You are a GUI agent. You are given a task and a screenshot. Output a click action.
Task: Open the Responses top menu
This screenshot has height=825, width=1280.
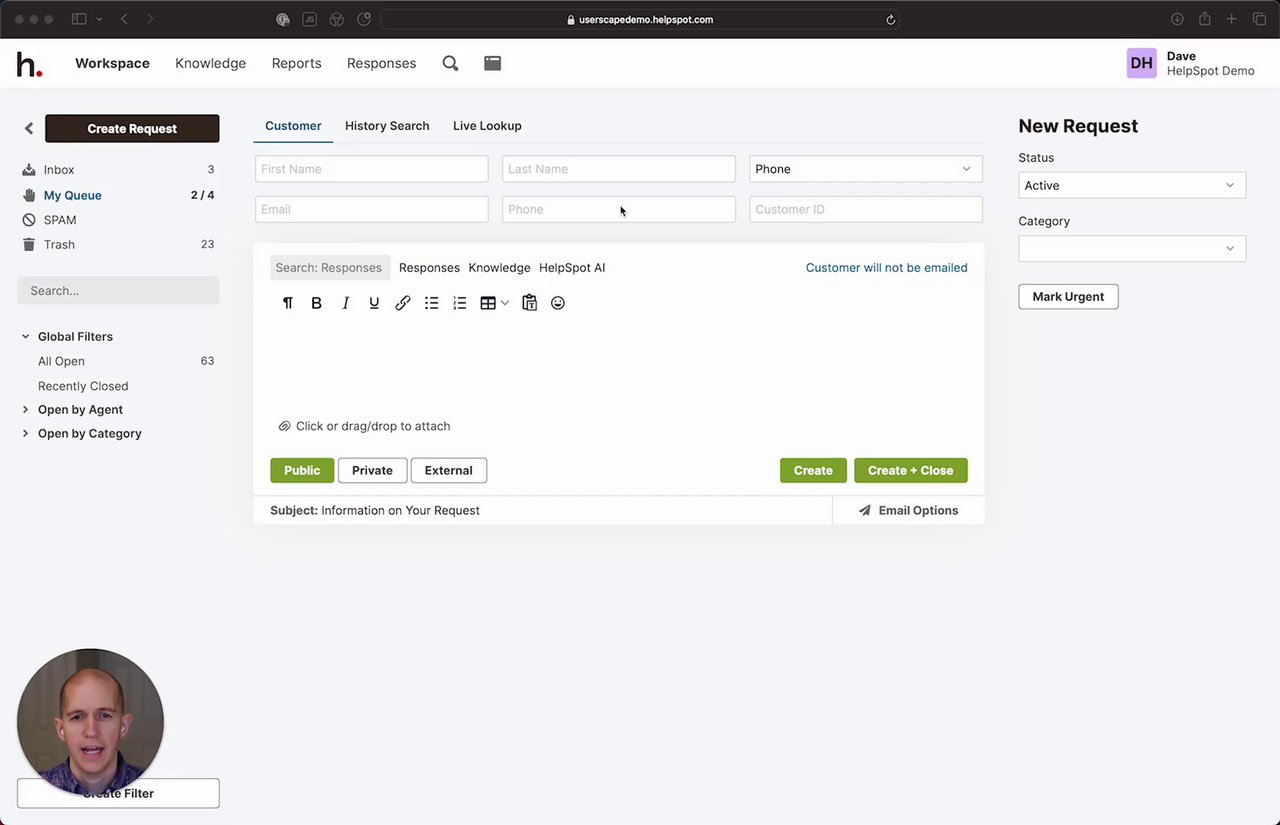click(381, 63)
